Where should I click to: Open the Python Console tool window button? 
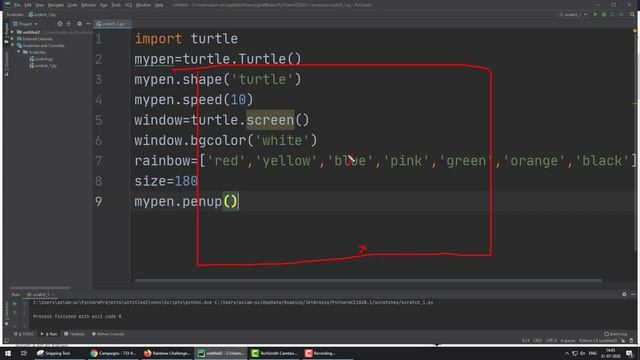108,334
